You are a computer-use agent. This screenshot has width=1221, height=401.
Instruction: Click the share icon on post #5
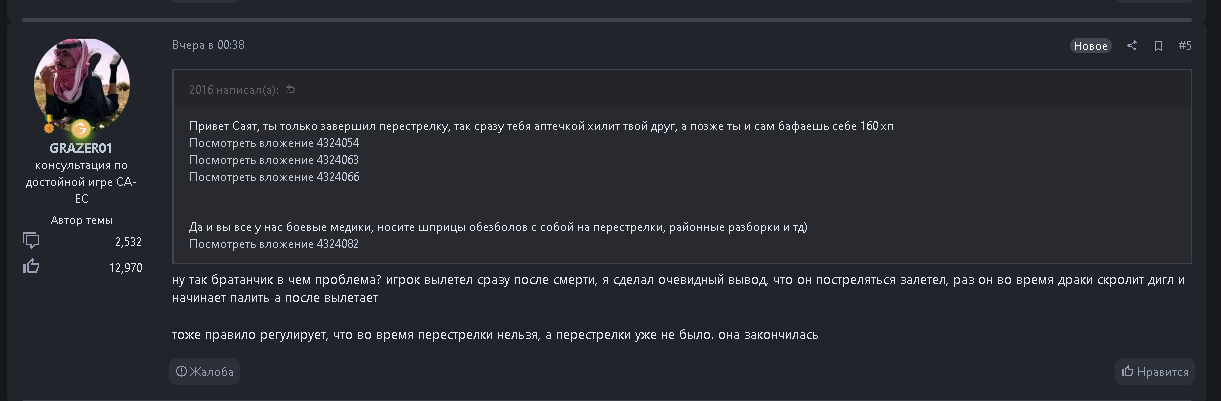tap(1132, 46)
